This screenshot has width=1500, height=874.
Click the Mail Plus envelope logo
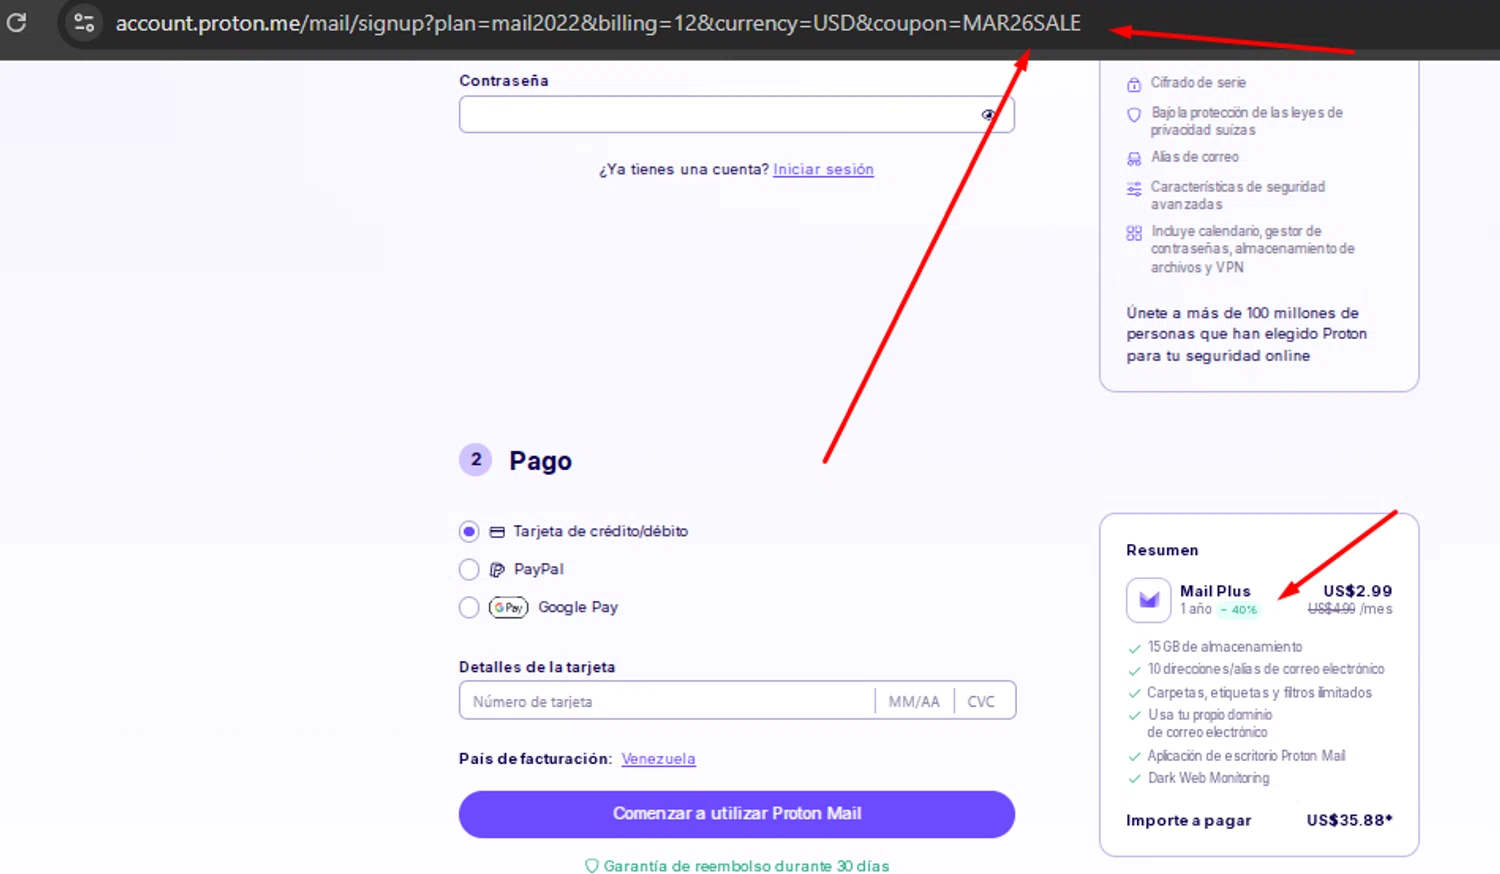pyautogui.click(x=1149, y=600)
